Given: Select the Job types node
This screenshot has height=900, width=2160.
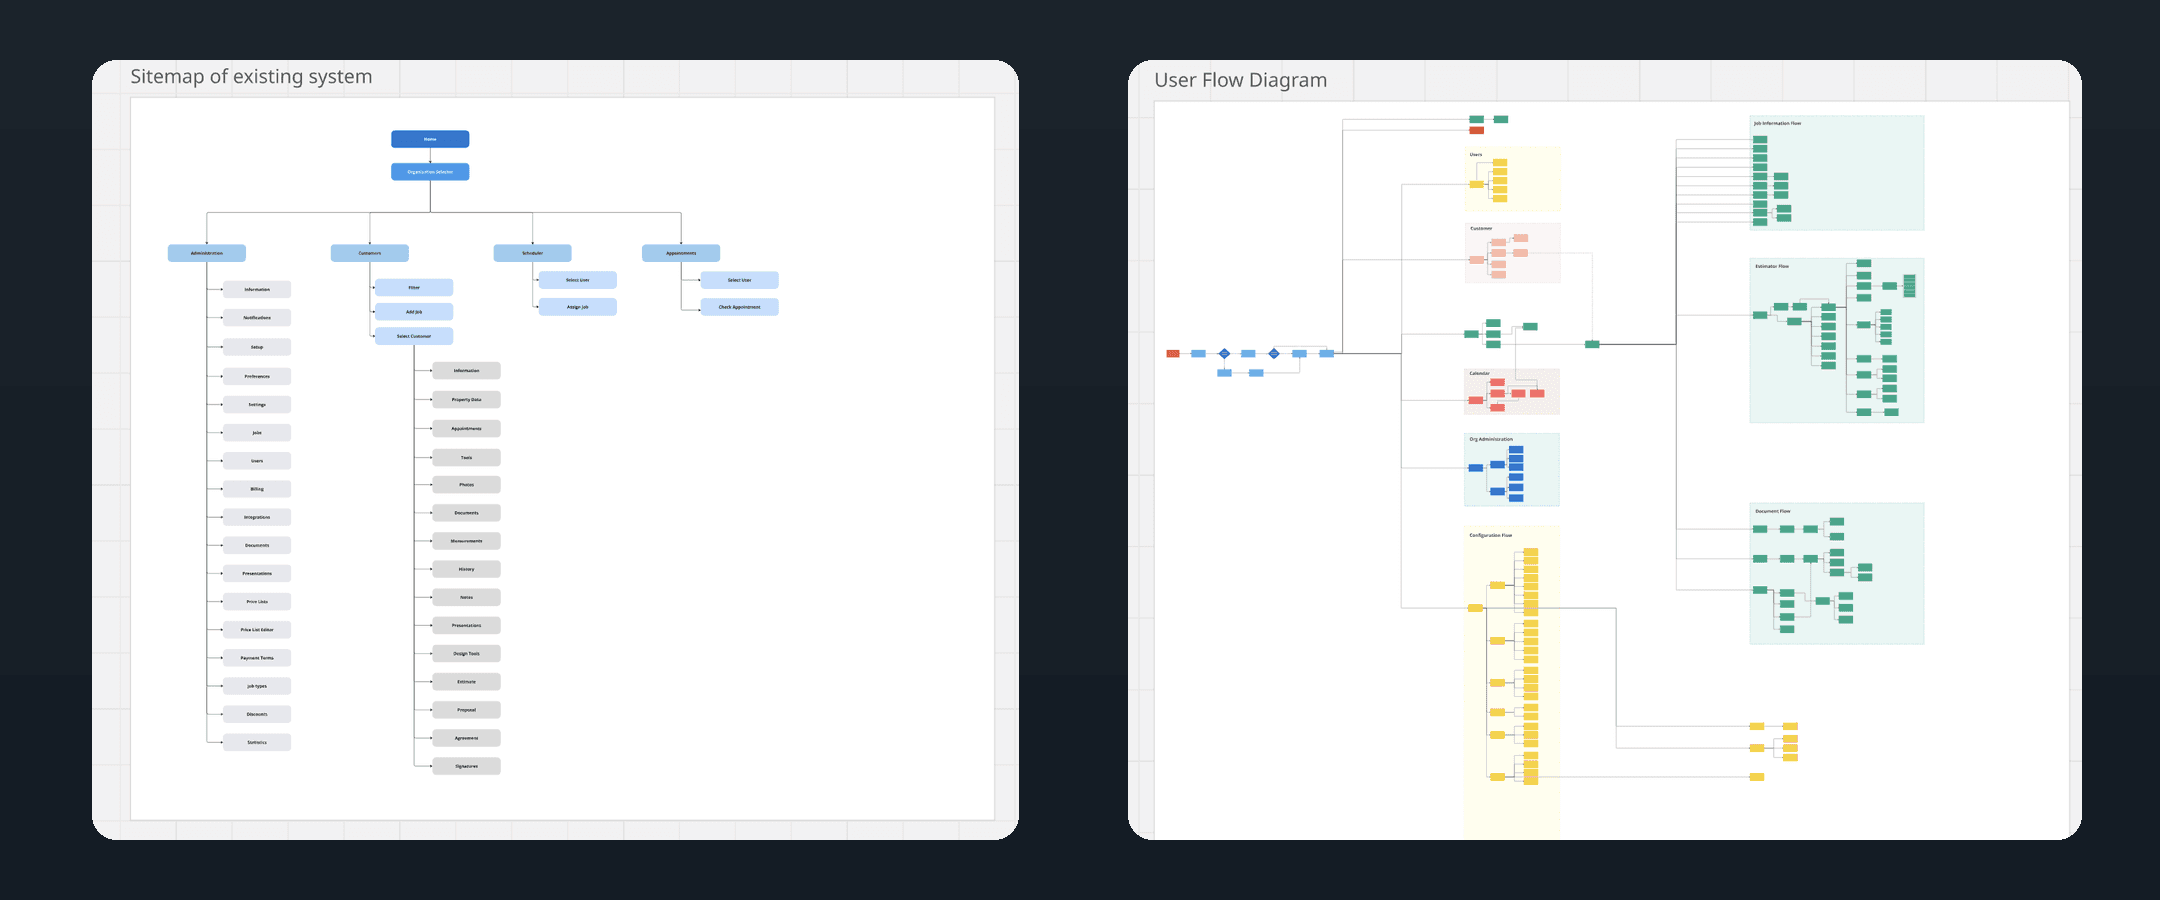Looking at the screenshot, I should (x=257, y=686).
